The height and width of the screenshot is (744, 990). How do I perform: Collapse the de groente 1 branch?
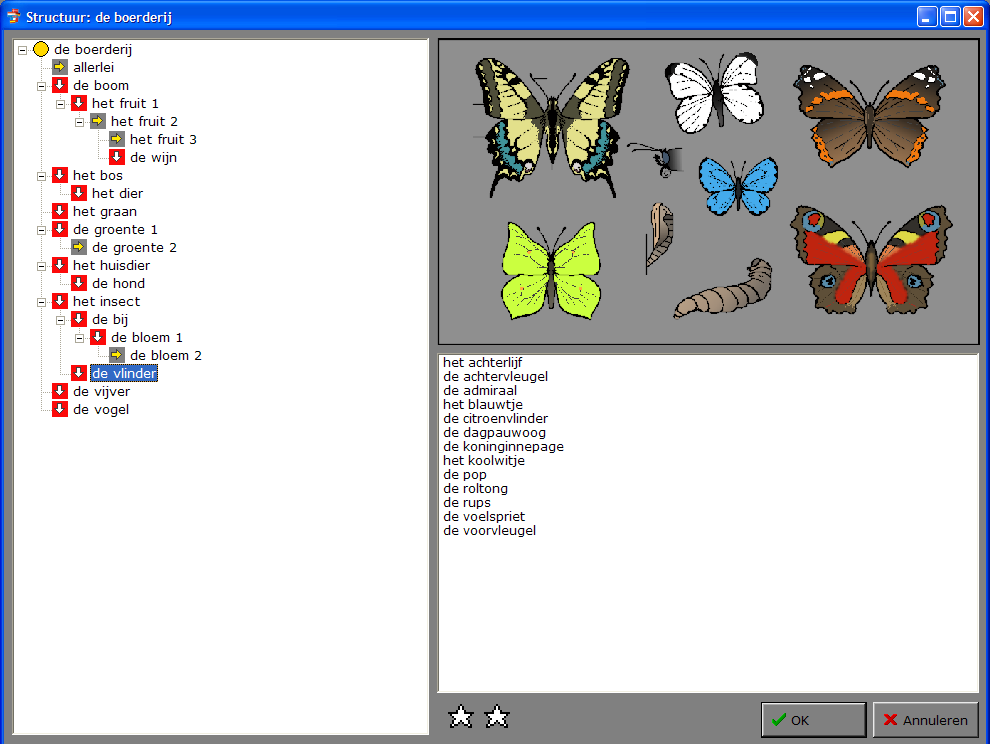click(42, 230)
